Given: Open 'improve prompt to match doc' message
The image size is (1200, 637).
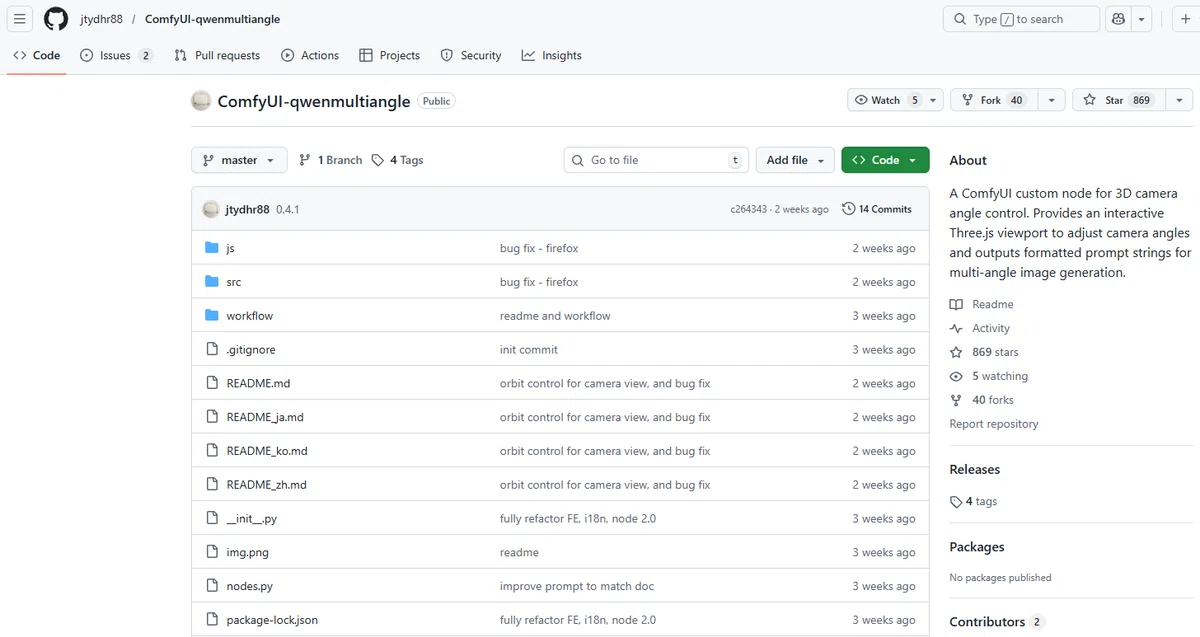Looking at the screenshot, I should (577, 586).
